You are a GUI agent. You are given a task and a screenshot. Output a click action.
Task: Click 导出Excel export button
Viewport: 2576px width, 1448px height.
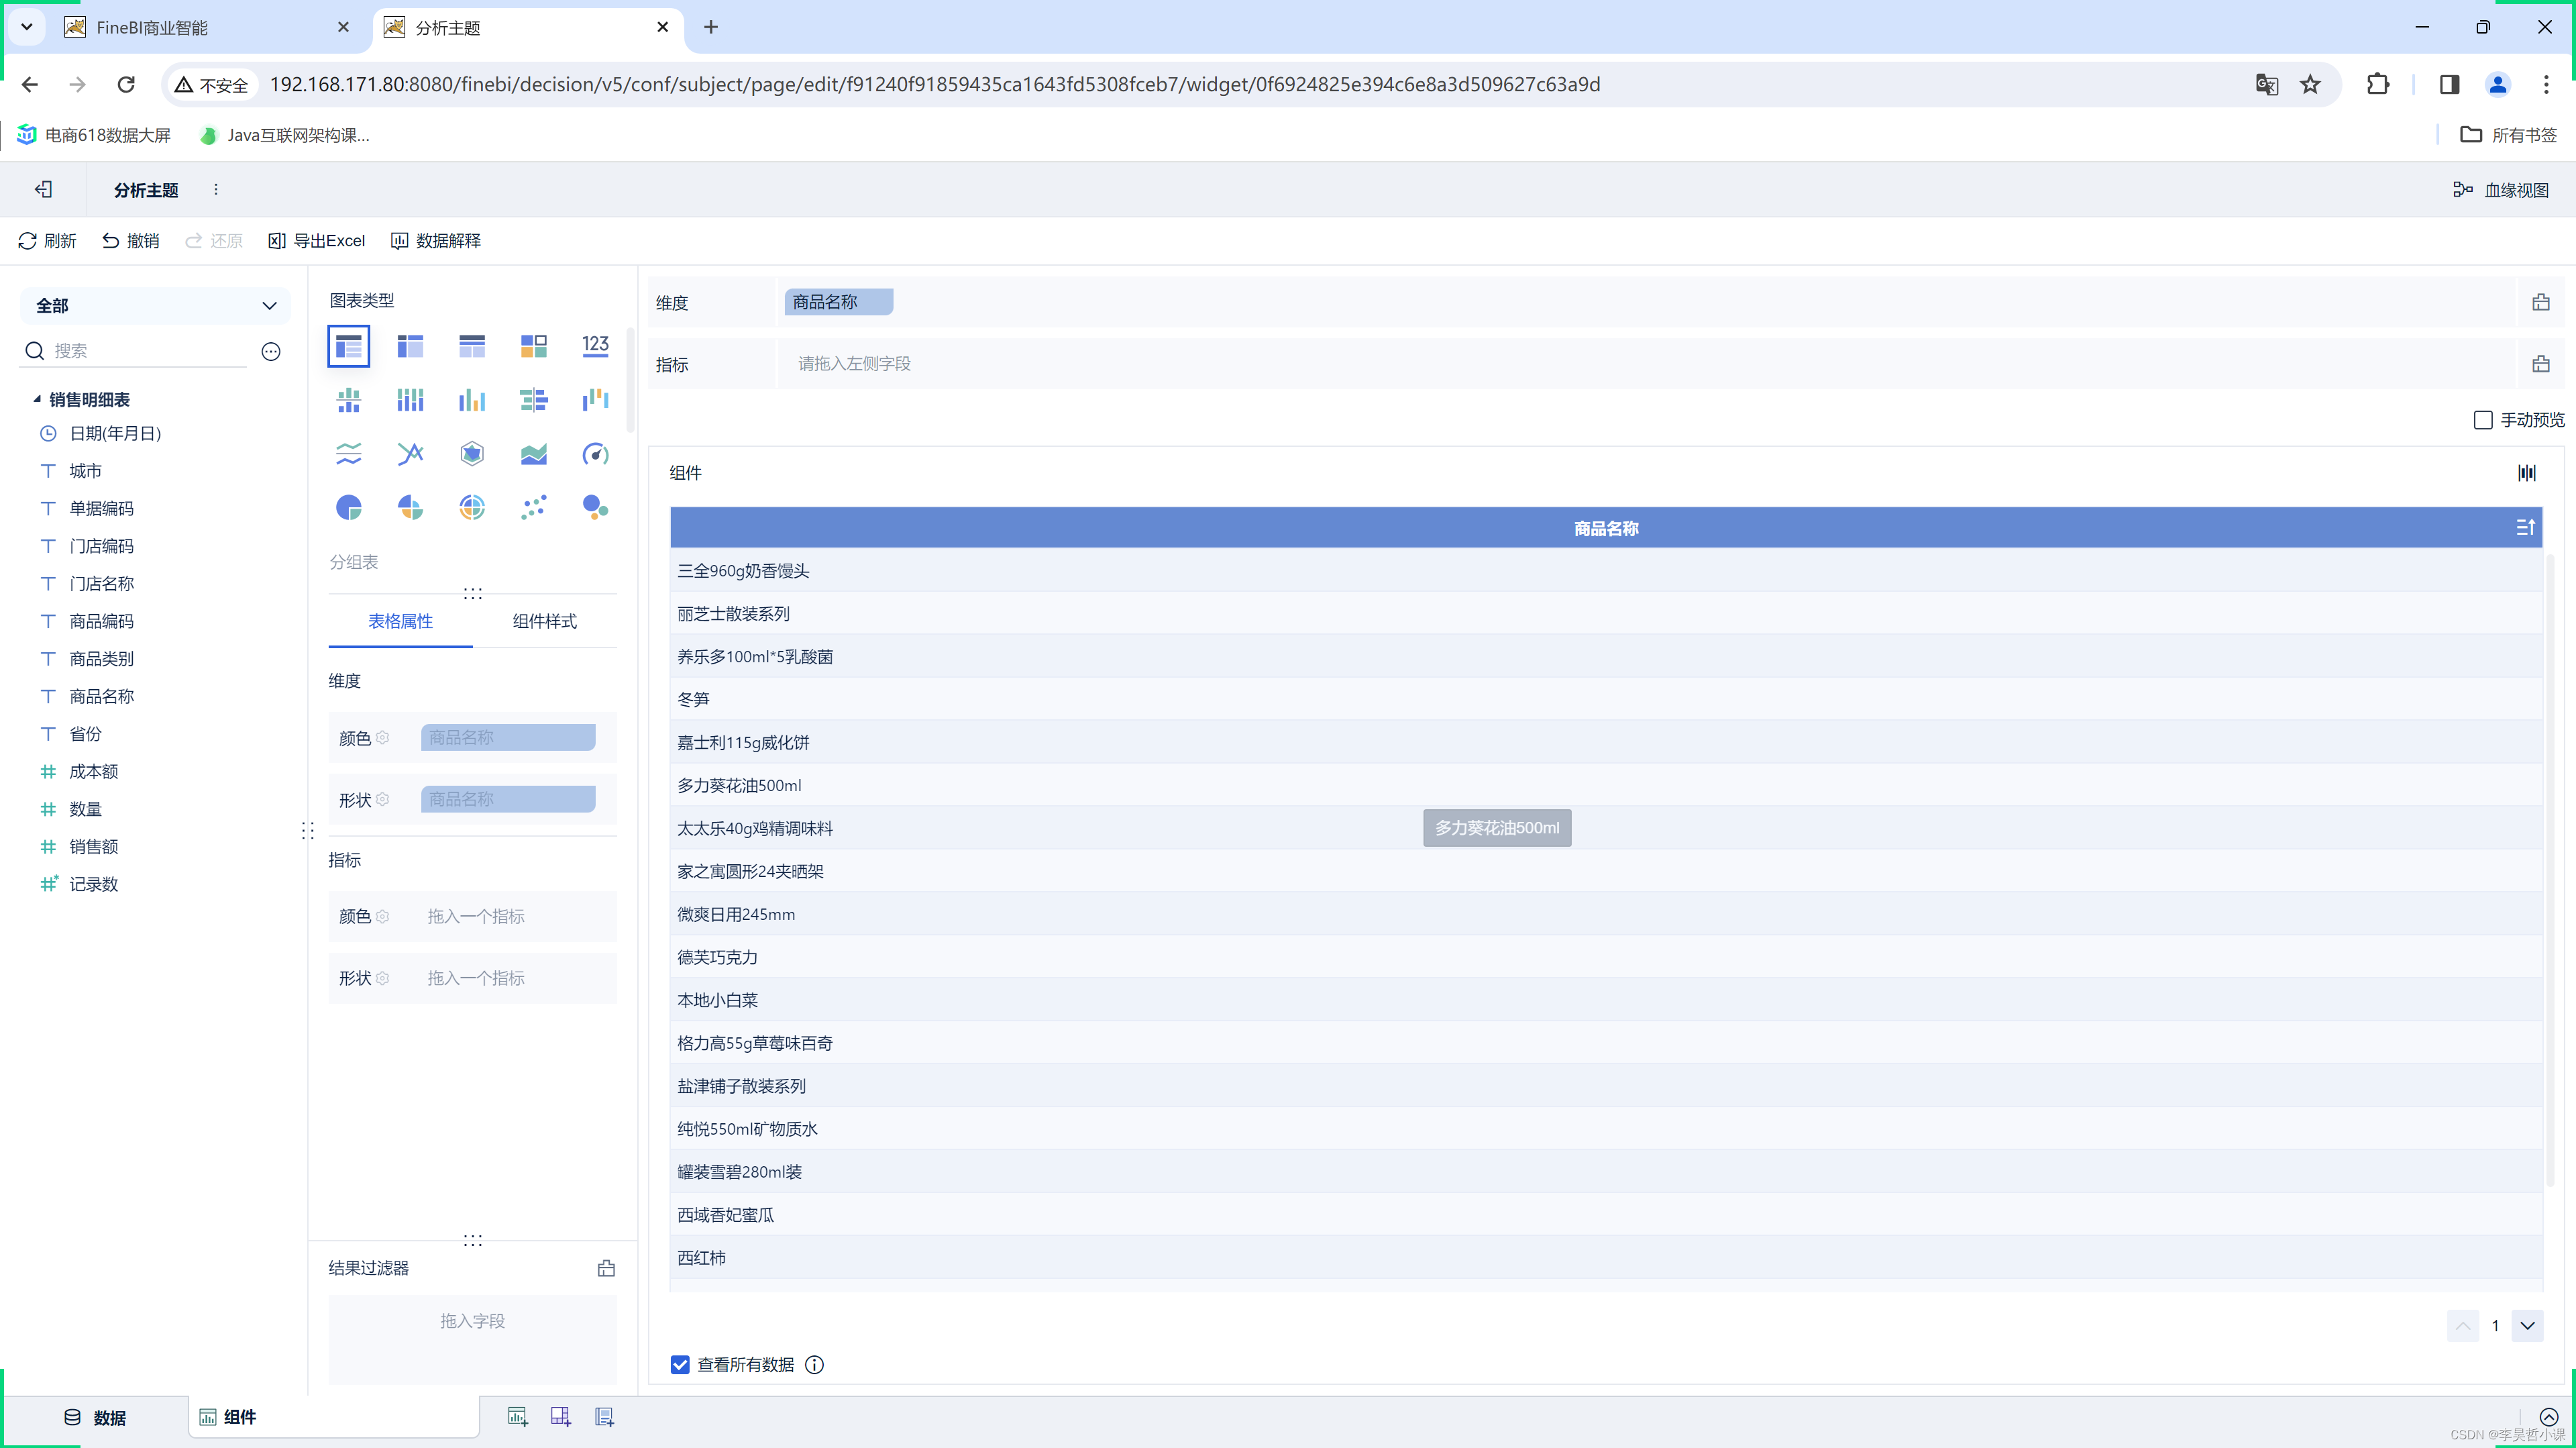[316, 241]
